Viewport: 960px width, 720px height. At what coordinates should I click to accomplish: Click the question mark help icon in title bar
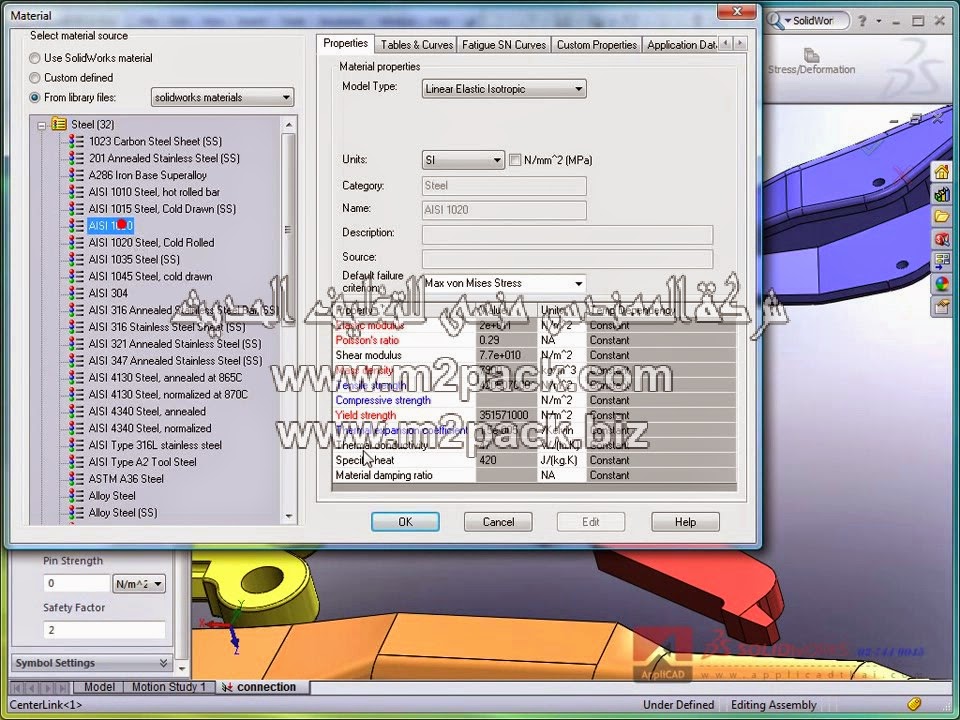click(862, 21)
